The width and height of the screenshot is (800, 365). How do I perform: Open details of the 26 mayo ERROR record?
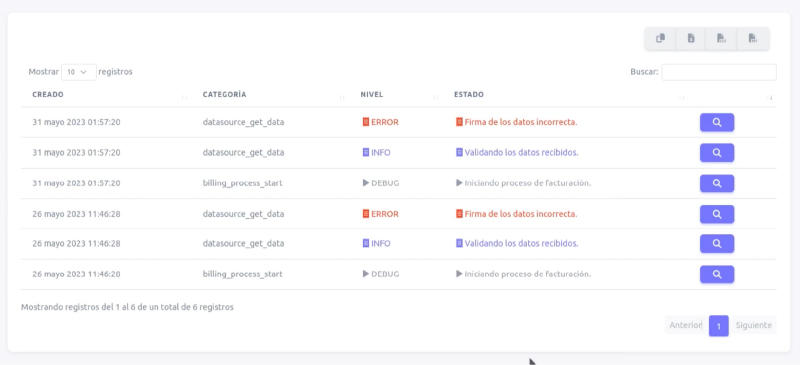tap(717, 214)
